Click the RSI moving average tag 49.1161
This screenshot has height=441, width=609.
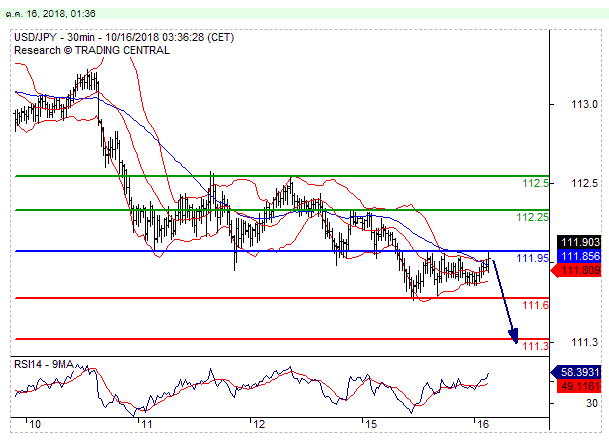coord(579,386)
